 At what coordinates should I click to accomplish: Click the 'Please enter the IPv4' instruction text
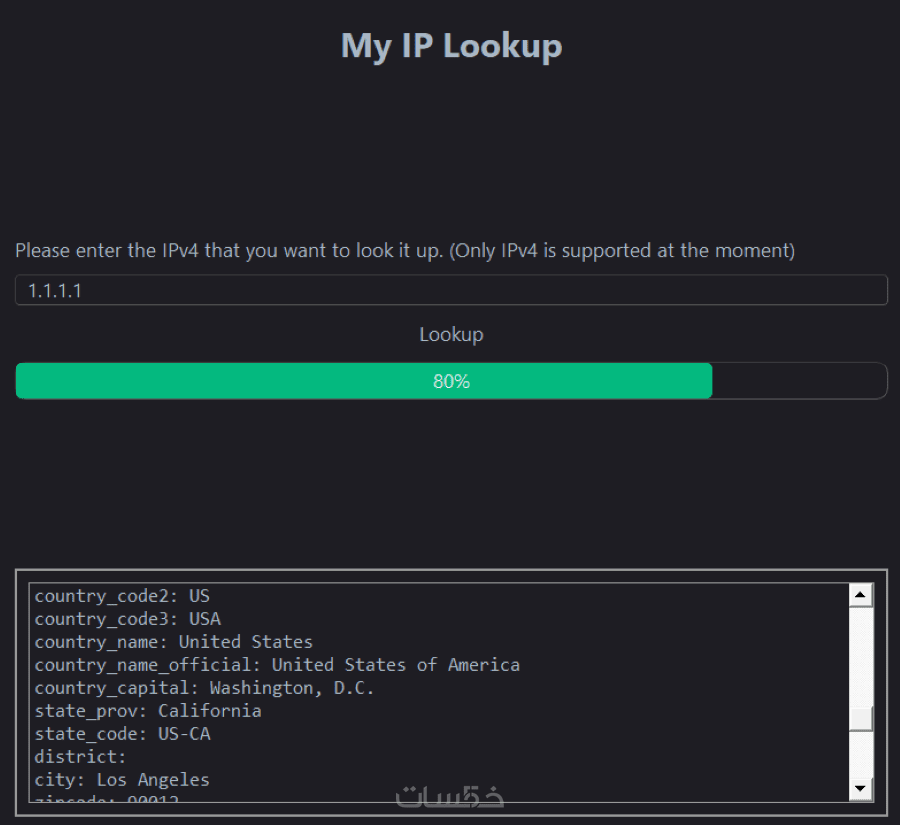coord(405,251)
